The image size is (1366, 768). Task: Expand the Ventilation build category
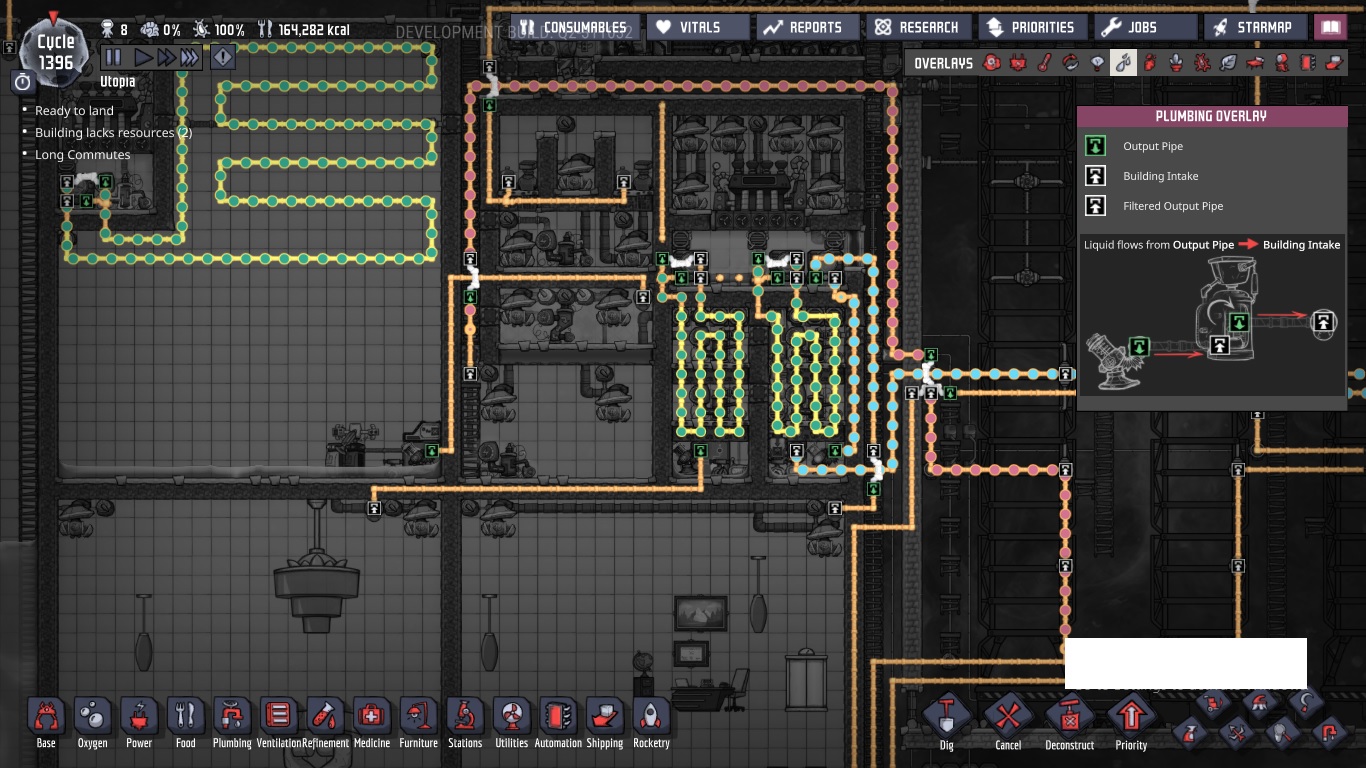279,722
